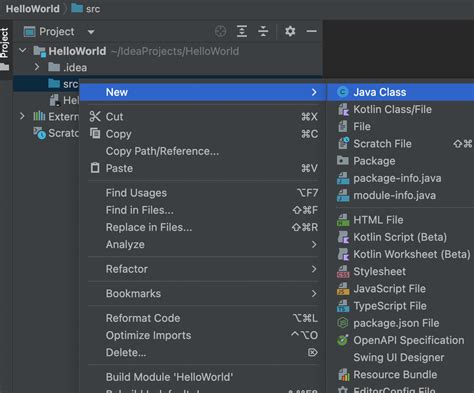Open the Analyze submenu arrow
The width and height of the screenshot is (474, 393).
point(314,244)
